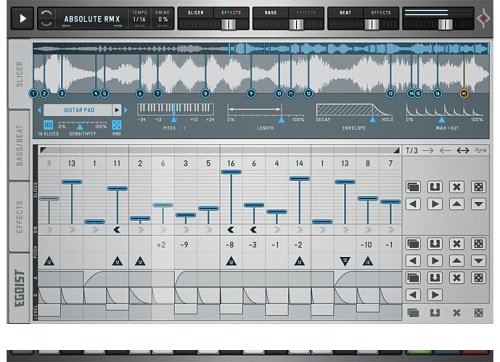Clear the slice sequence with the X icon
The image size is (500, 362).
pos(457,187)
